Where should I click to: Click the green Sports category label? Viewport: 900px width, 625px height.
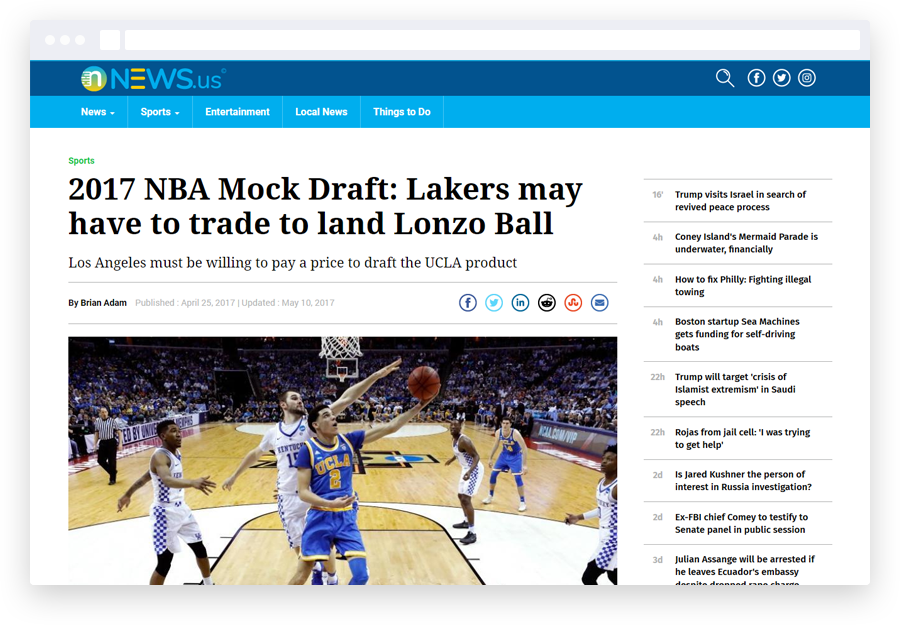[81, 161]
